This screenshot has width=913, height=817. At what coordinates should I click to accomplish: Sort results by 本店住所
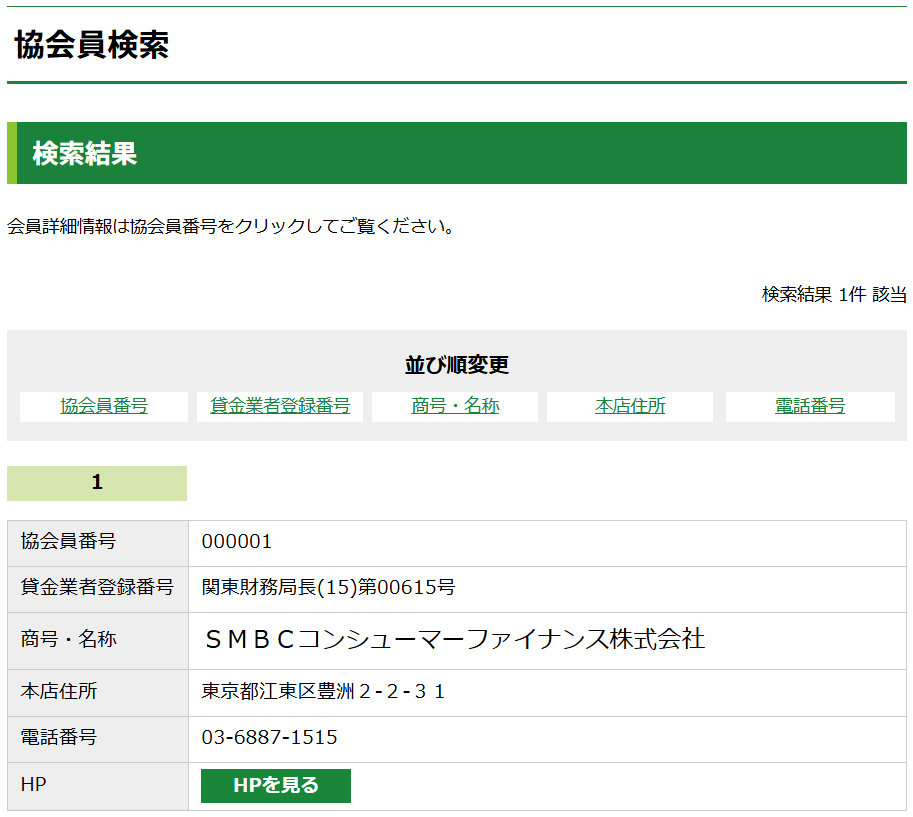[x=629, y=405]
